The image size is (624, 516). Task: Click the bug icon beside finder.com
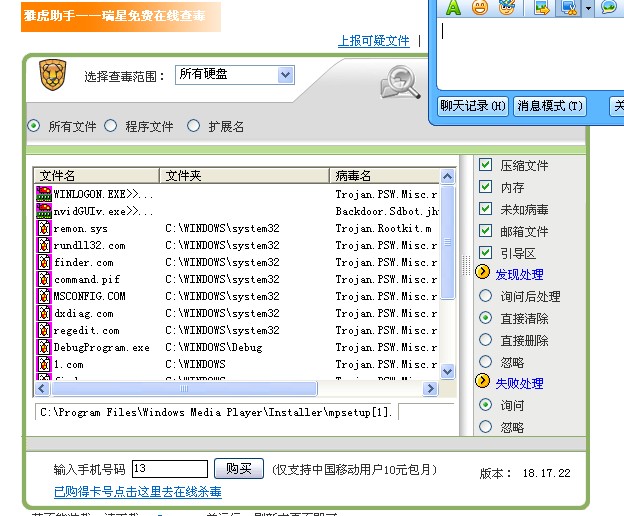[x=44, y=262]
